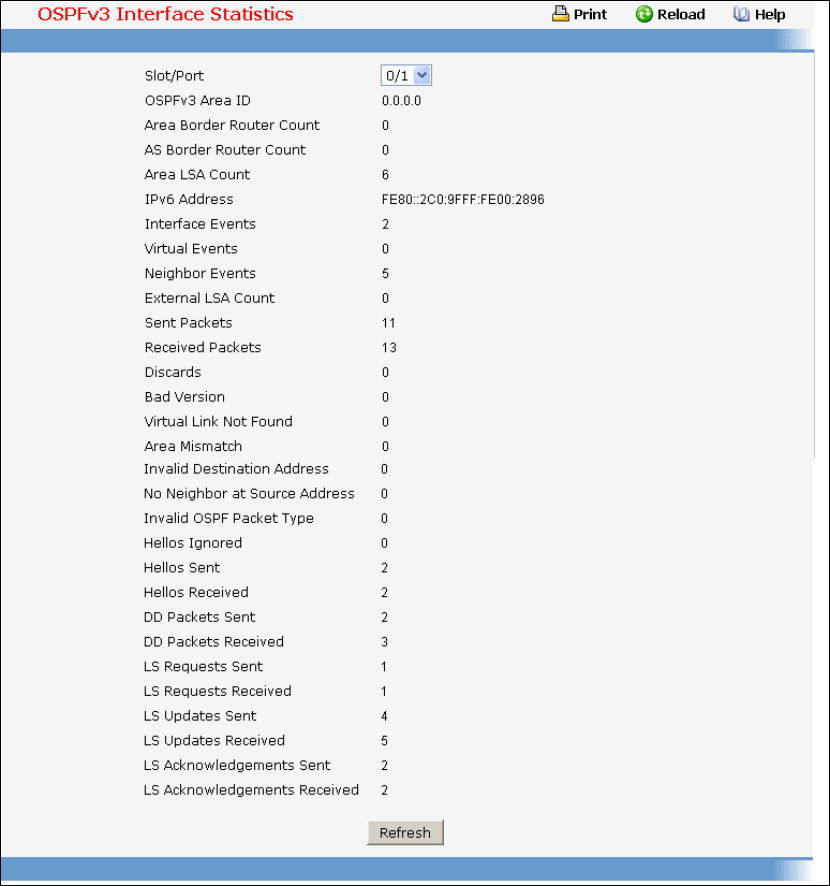Click the Sent Packets value 11

pos(389,323)
